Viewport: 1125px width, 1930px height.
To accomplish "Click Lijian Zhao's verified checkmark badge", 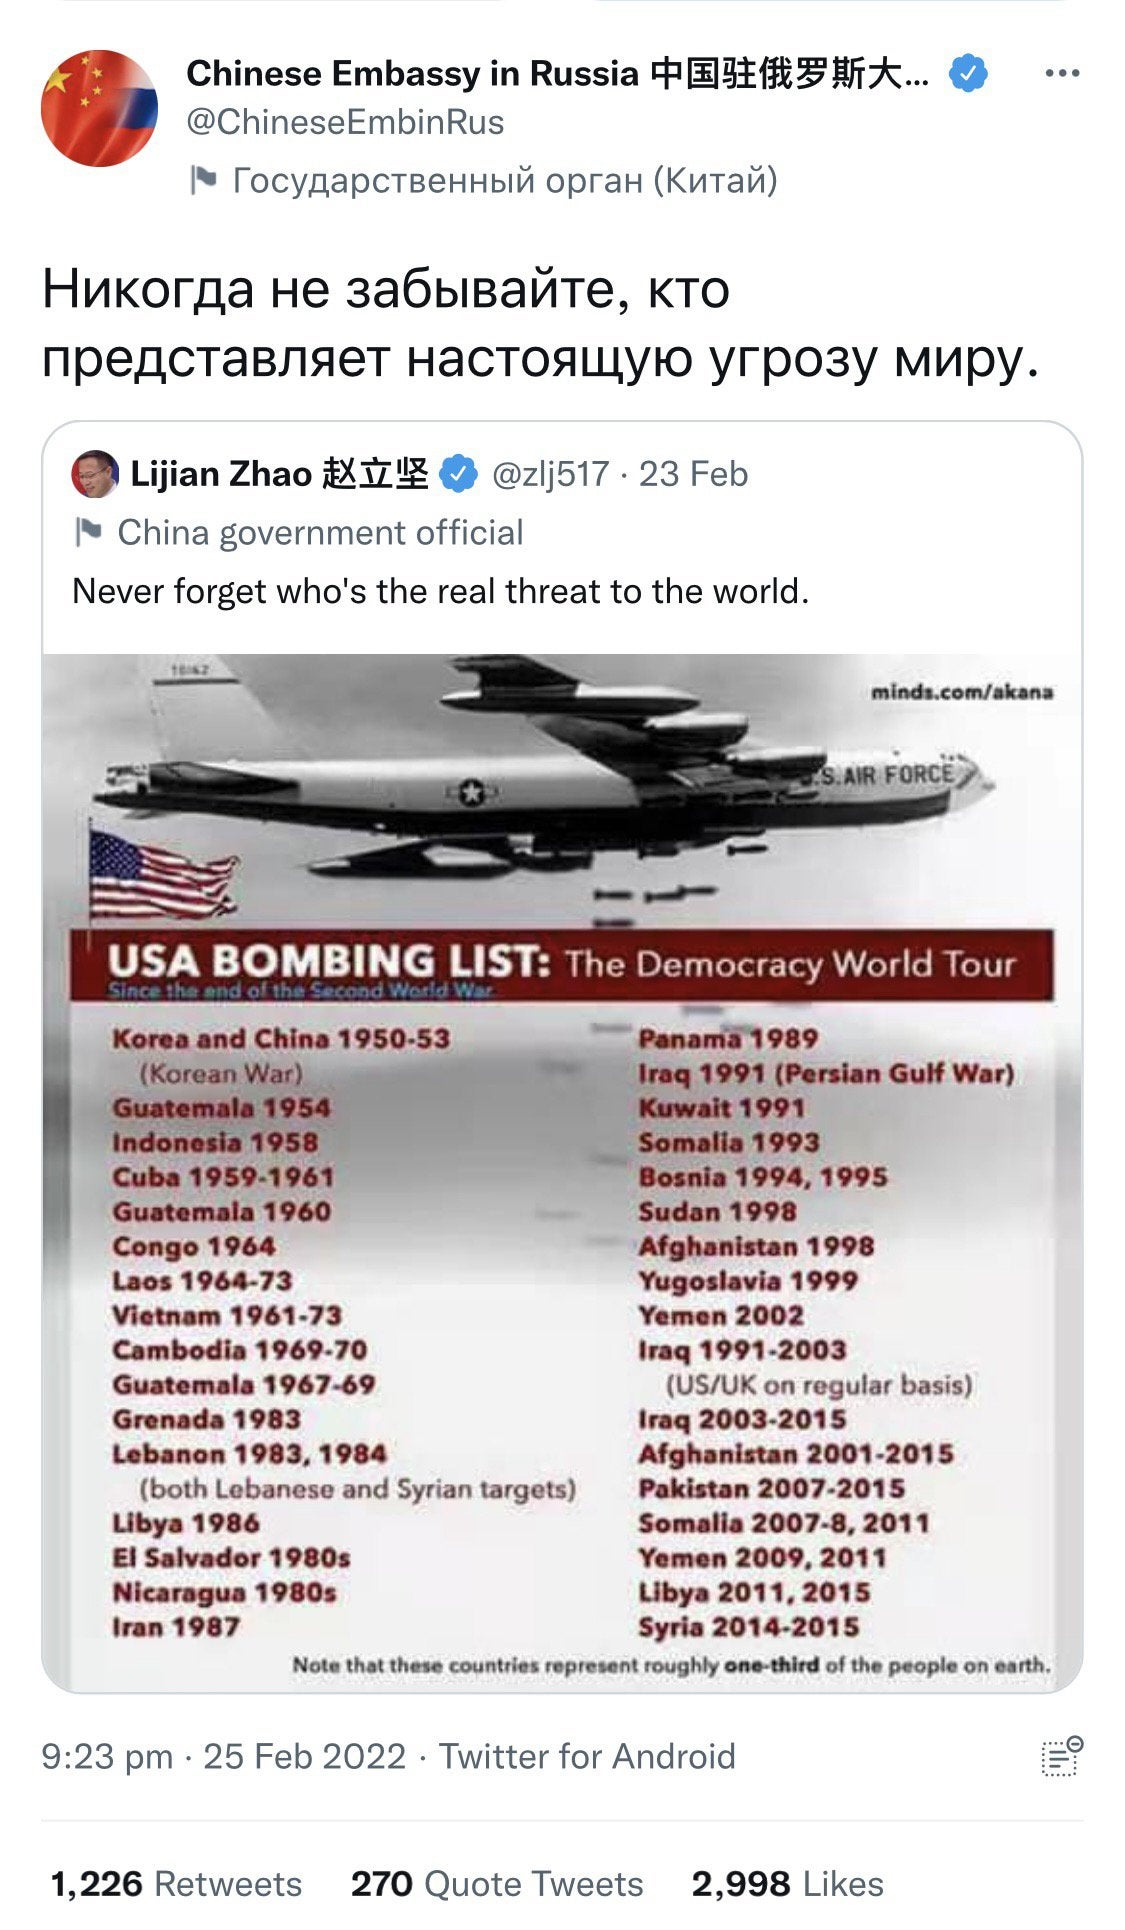I will tap(458, 474).
